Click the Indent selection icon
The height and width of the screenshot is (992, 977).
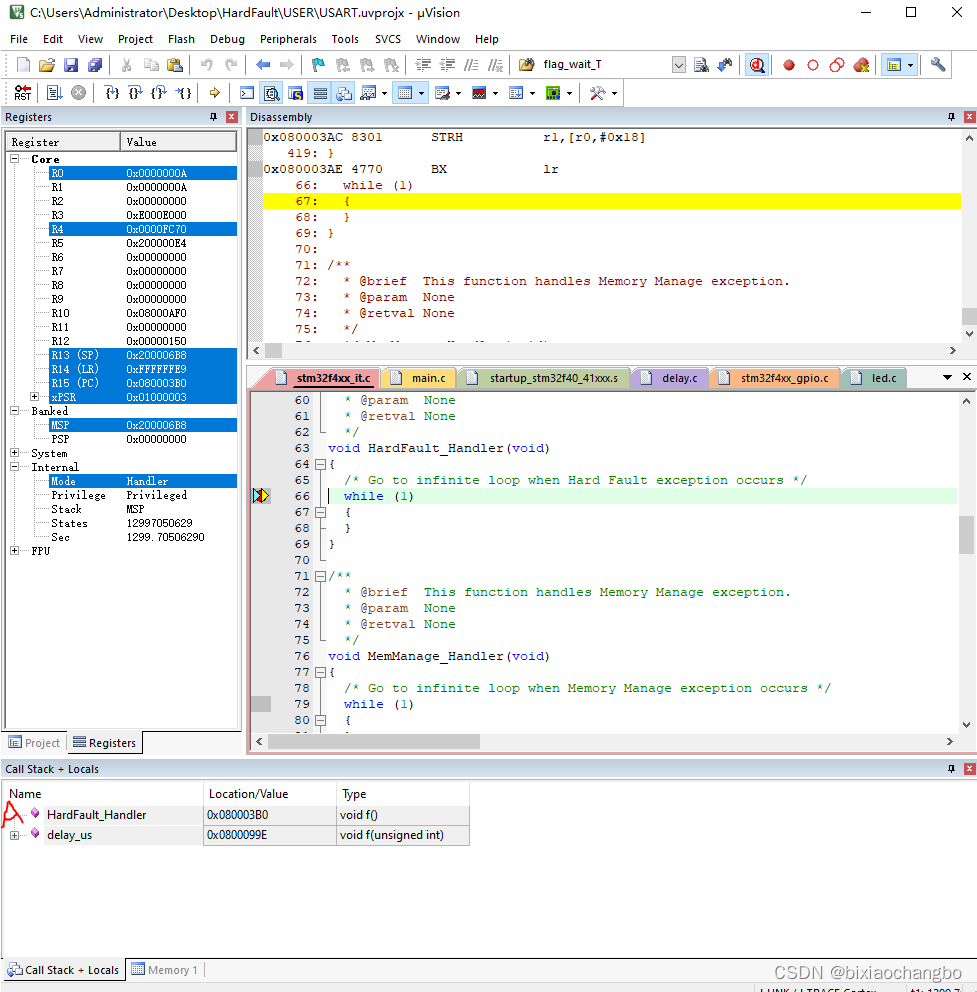(x=423, y=65)
